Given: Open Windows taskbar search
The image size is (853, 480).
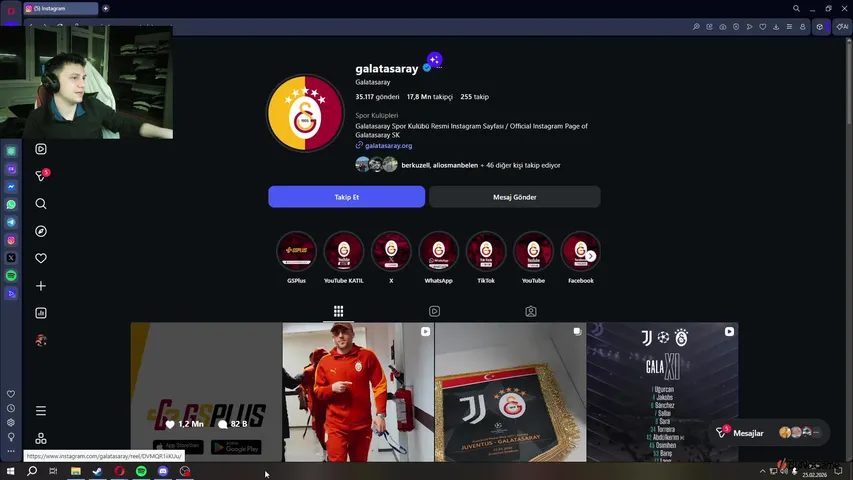Looking at the screenshot, I should [x=32, y=471].
